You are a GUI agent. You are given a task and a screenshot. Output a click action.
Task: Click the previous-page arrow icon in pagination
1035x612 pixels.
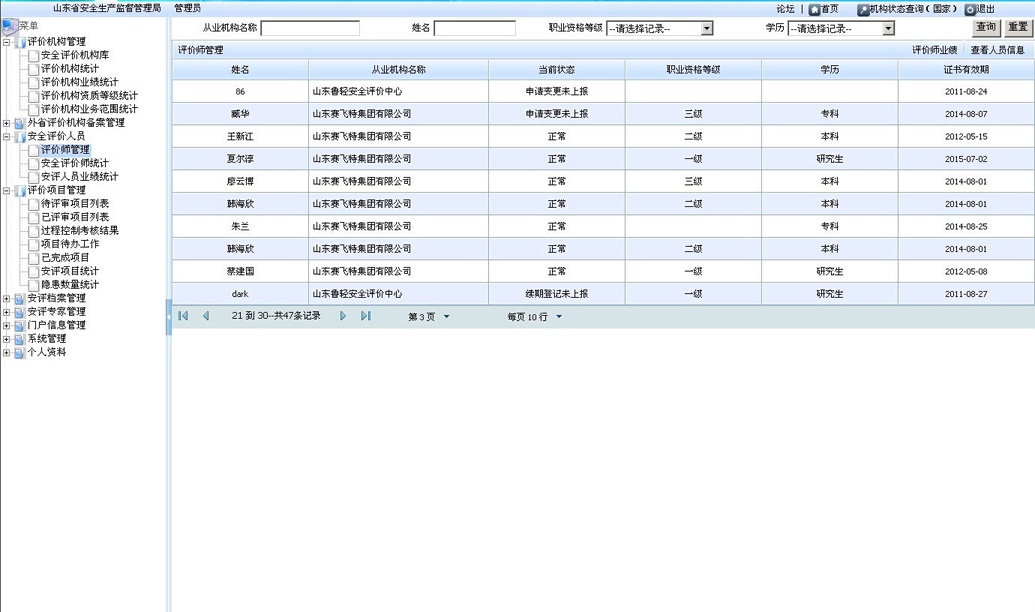coord(205,316)
